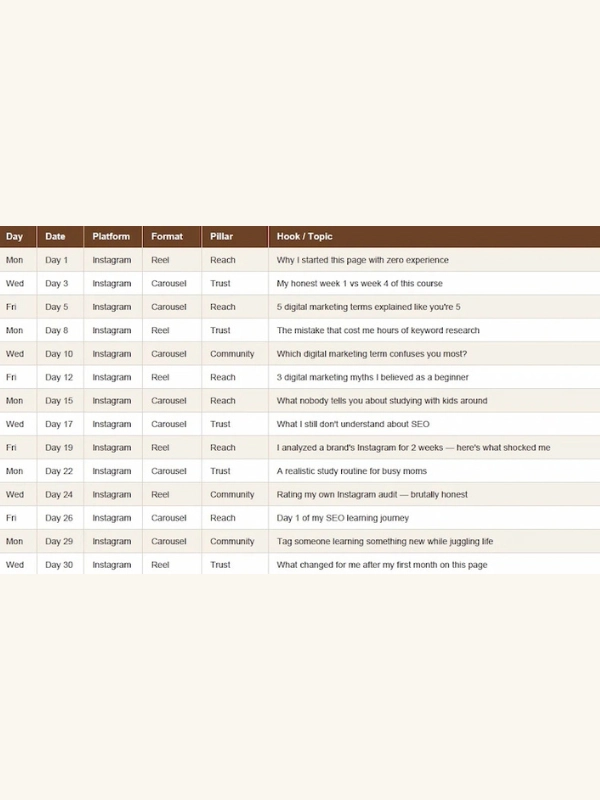
Task: Select the Community pillar cell in Day 24 row
Action: 235,494
